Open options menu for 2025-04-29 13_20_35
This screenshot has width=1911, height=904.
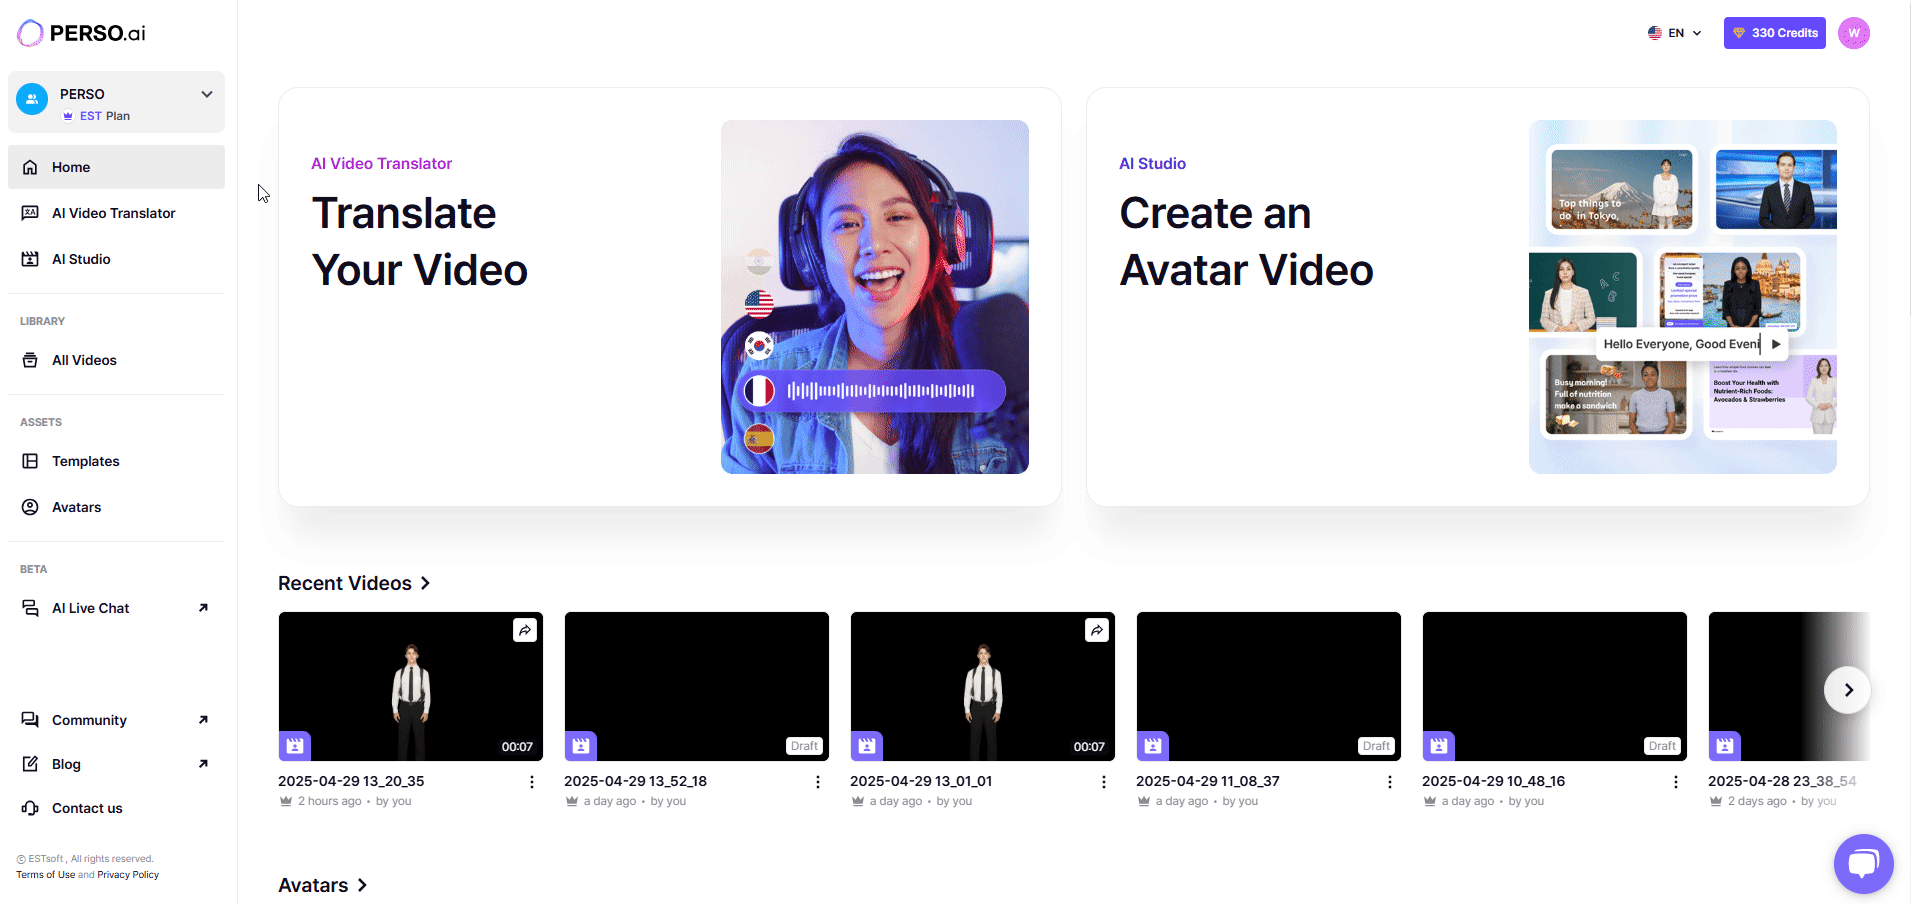[532, 782]
